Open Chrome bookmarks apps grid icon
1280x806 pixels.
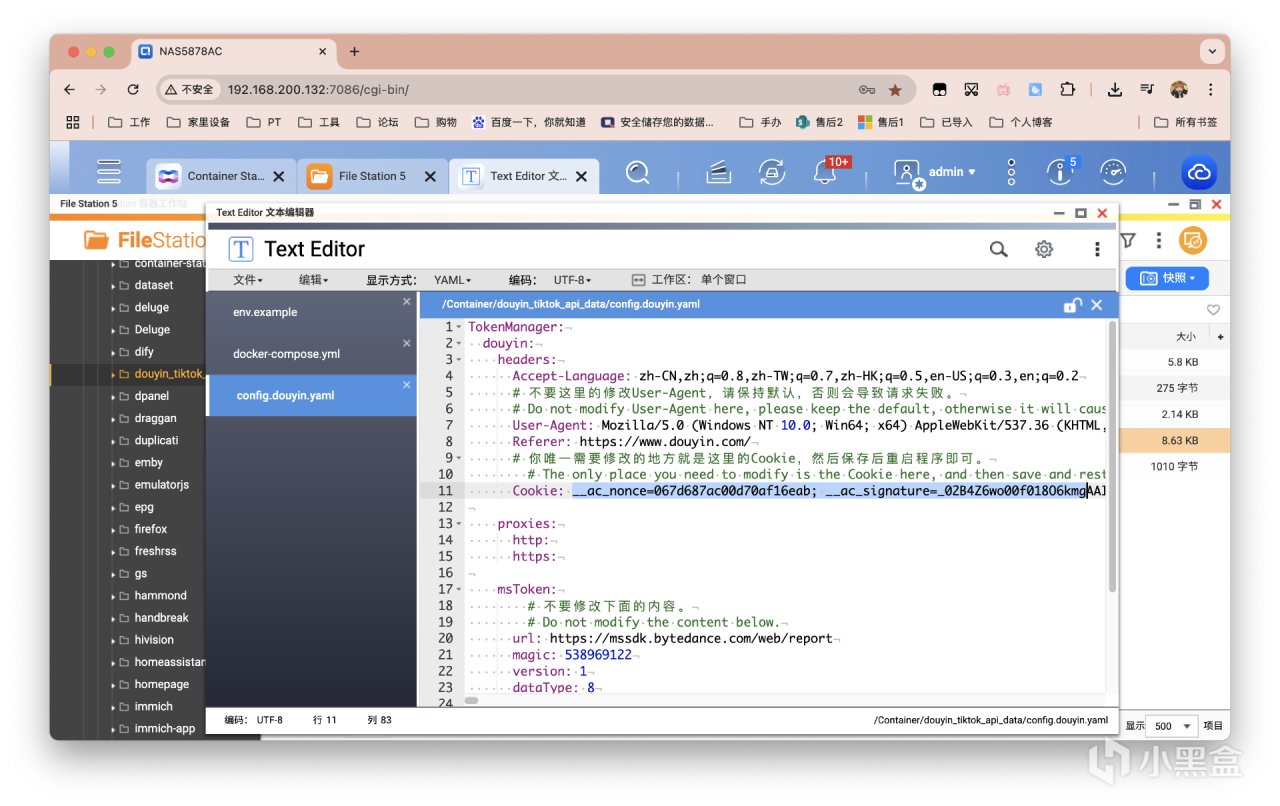(x=73, y=122)
